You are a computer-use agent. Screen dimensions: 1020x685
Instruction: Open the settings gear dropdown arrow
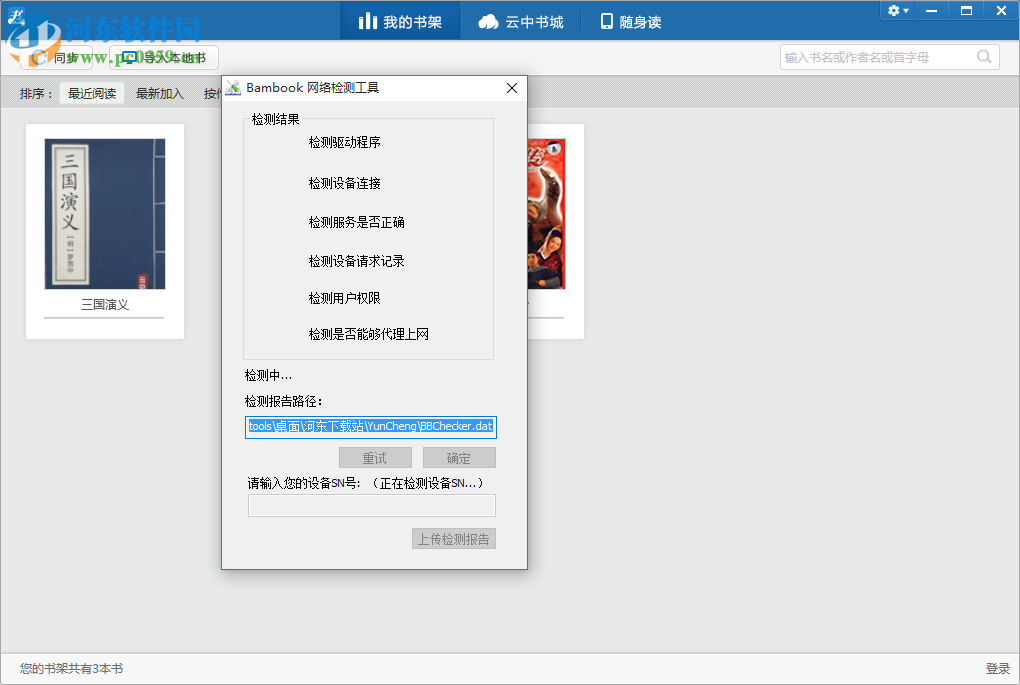(x=907, y=10)
